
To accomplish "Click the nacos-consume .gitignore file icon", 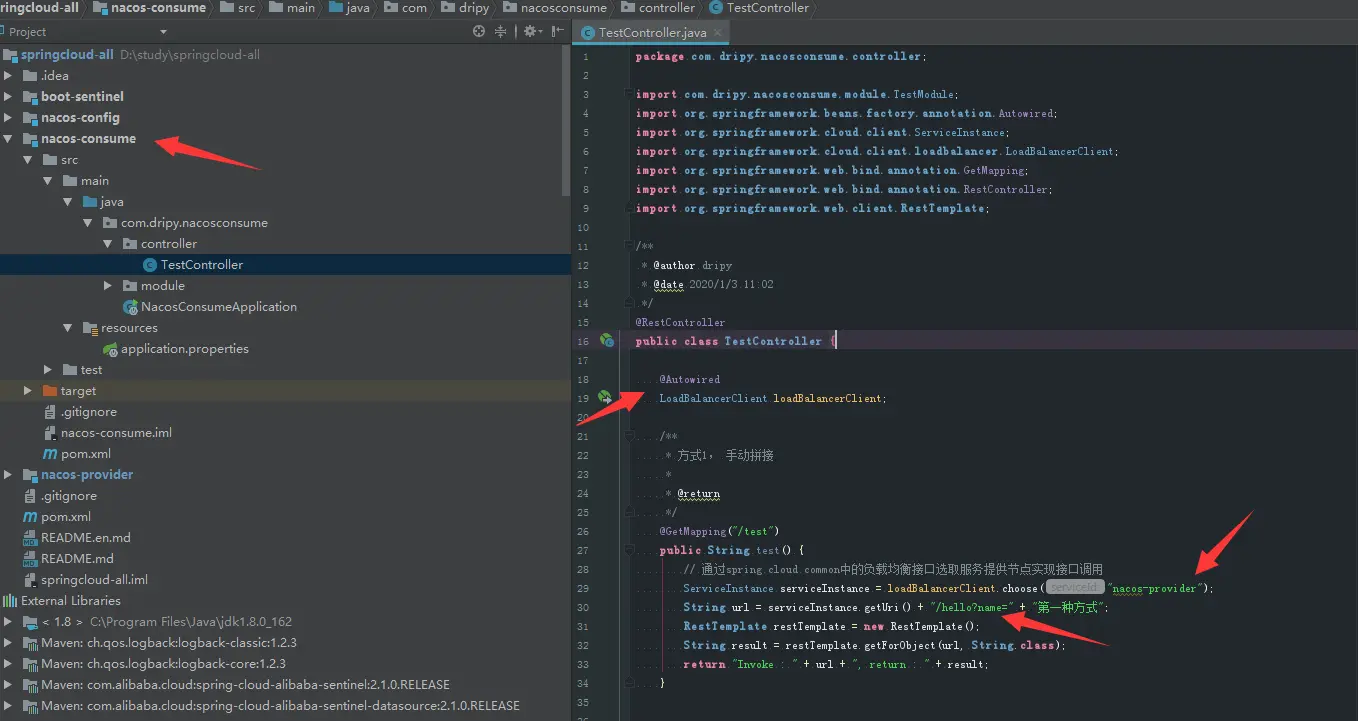I will coord(50,412).
